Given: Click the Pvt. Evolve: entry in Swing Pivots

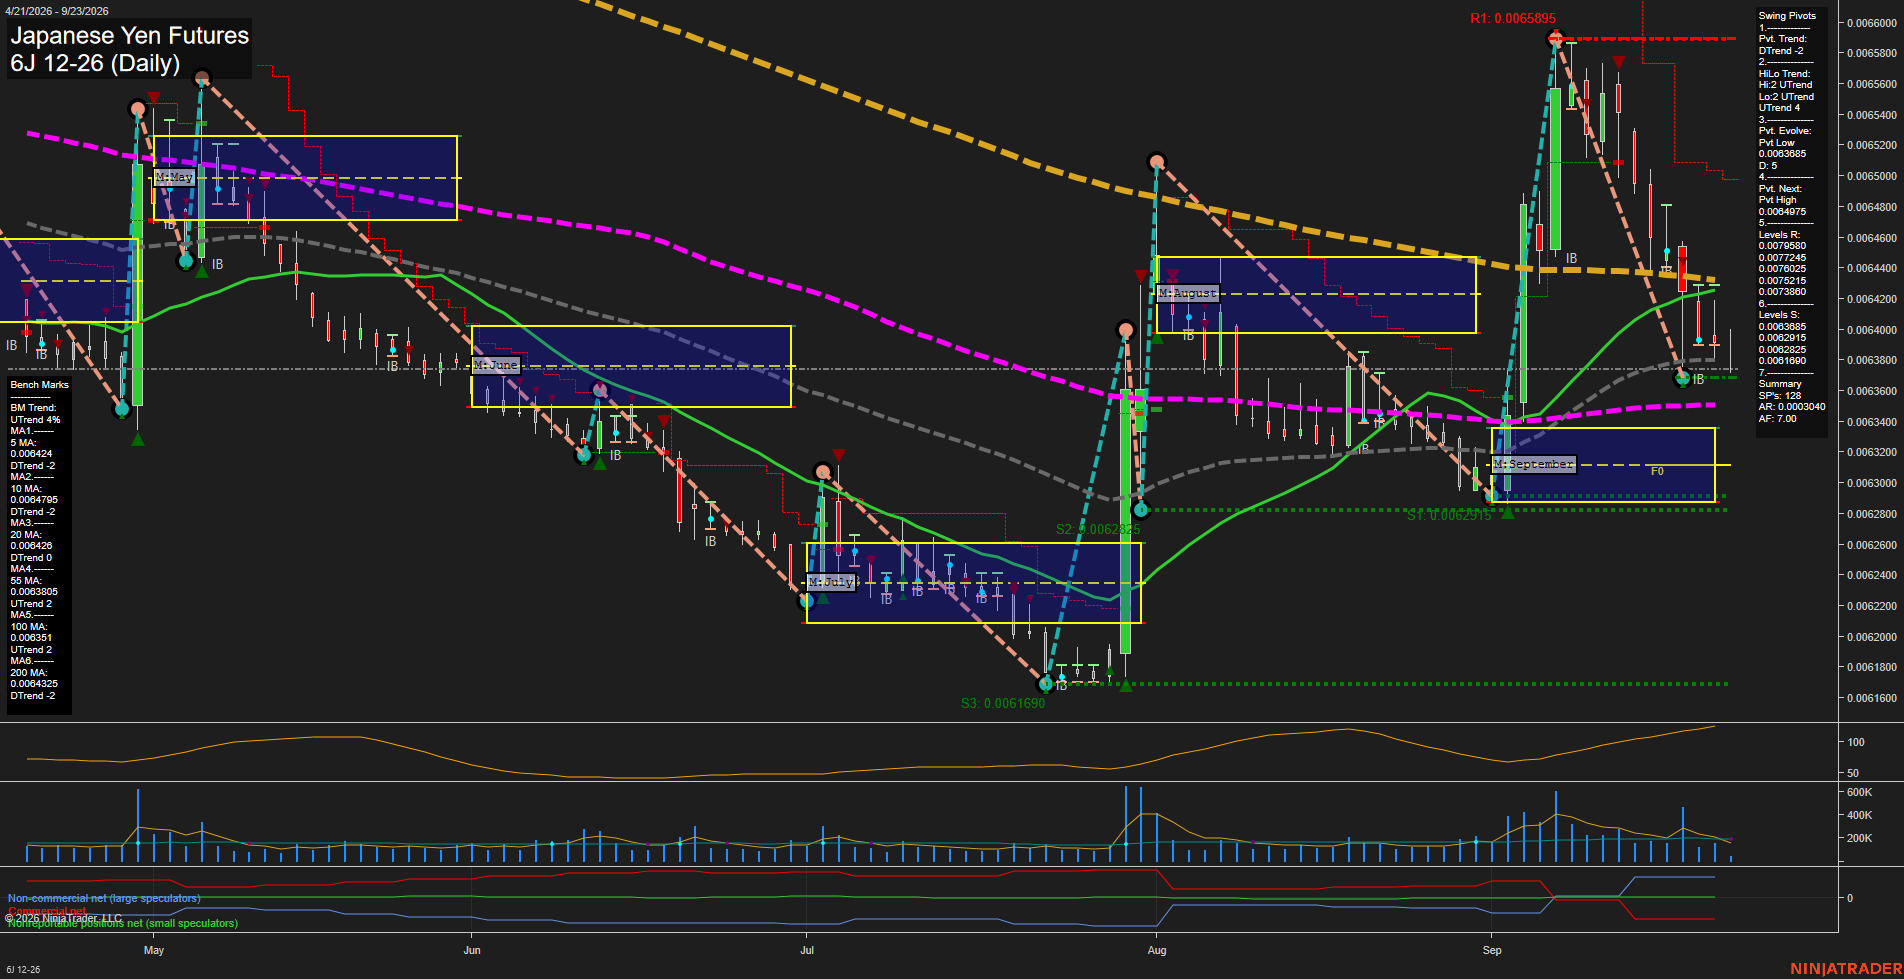Looking at the screenshot, I should click(x=1785, y=131).
